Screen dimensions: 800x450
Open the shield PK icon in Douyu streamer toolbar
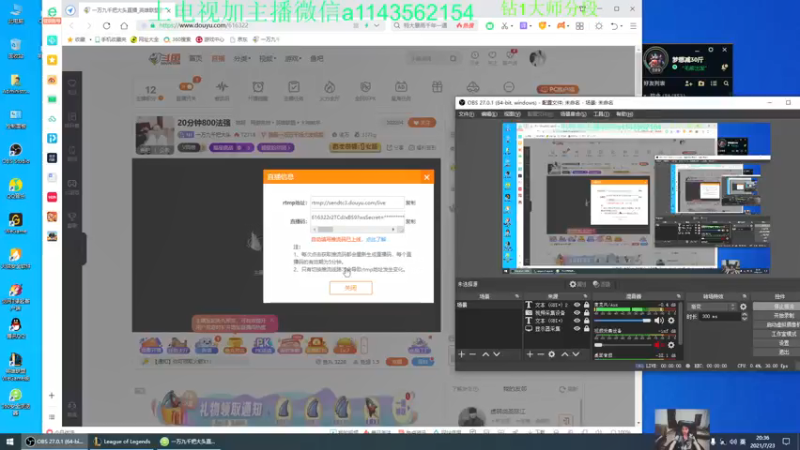click(x=365, y=87)
